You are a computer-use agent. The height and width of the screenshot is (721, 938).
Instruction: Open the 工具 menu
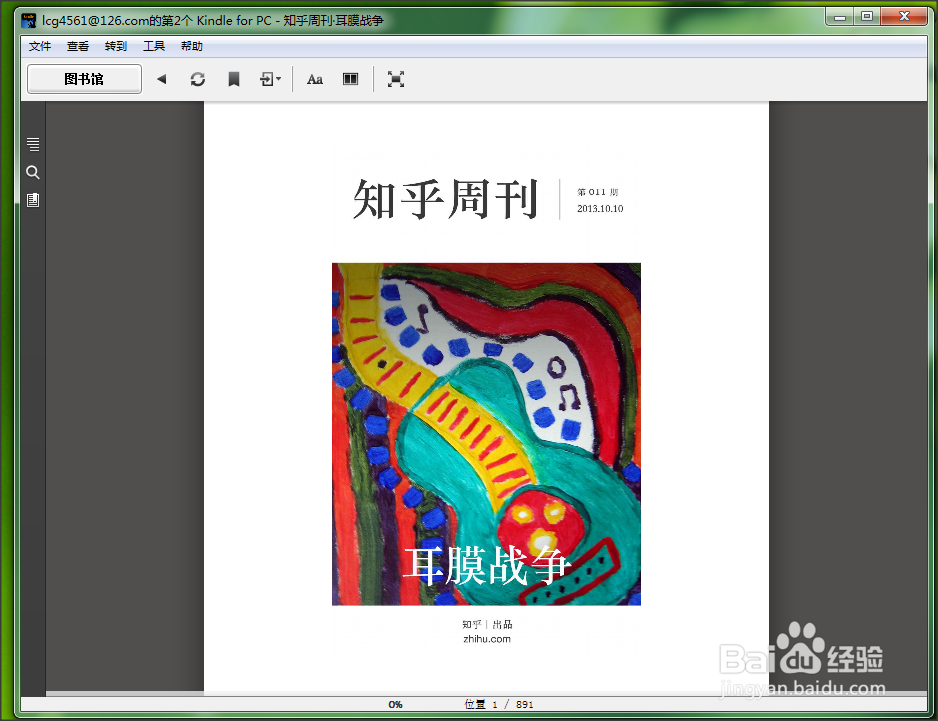(154, 46)
